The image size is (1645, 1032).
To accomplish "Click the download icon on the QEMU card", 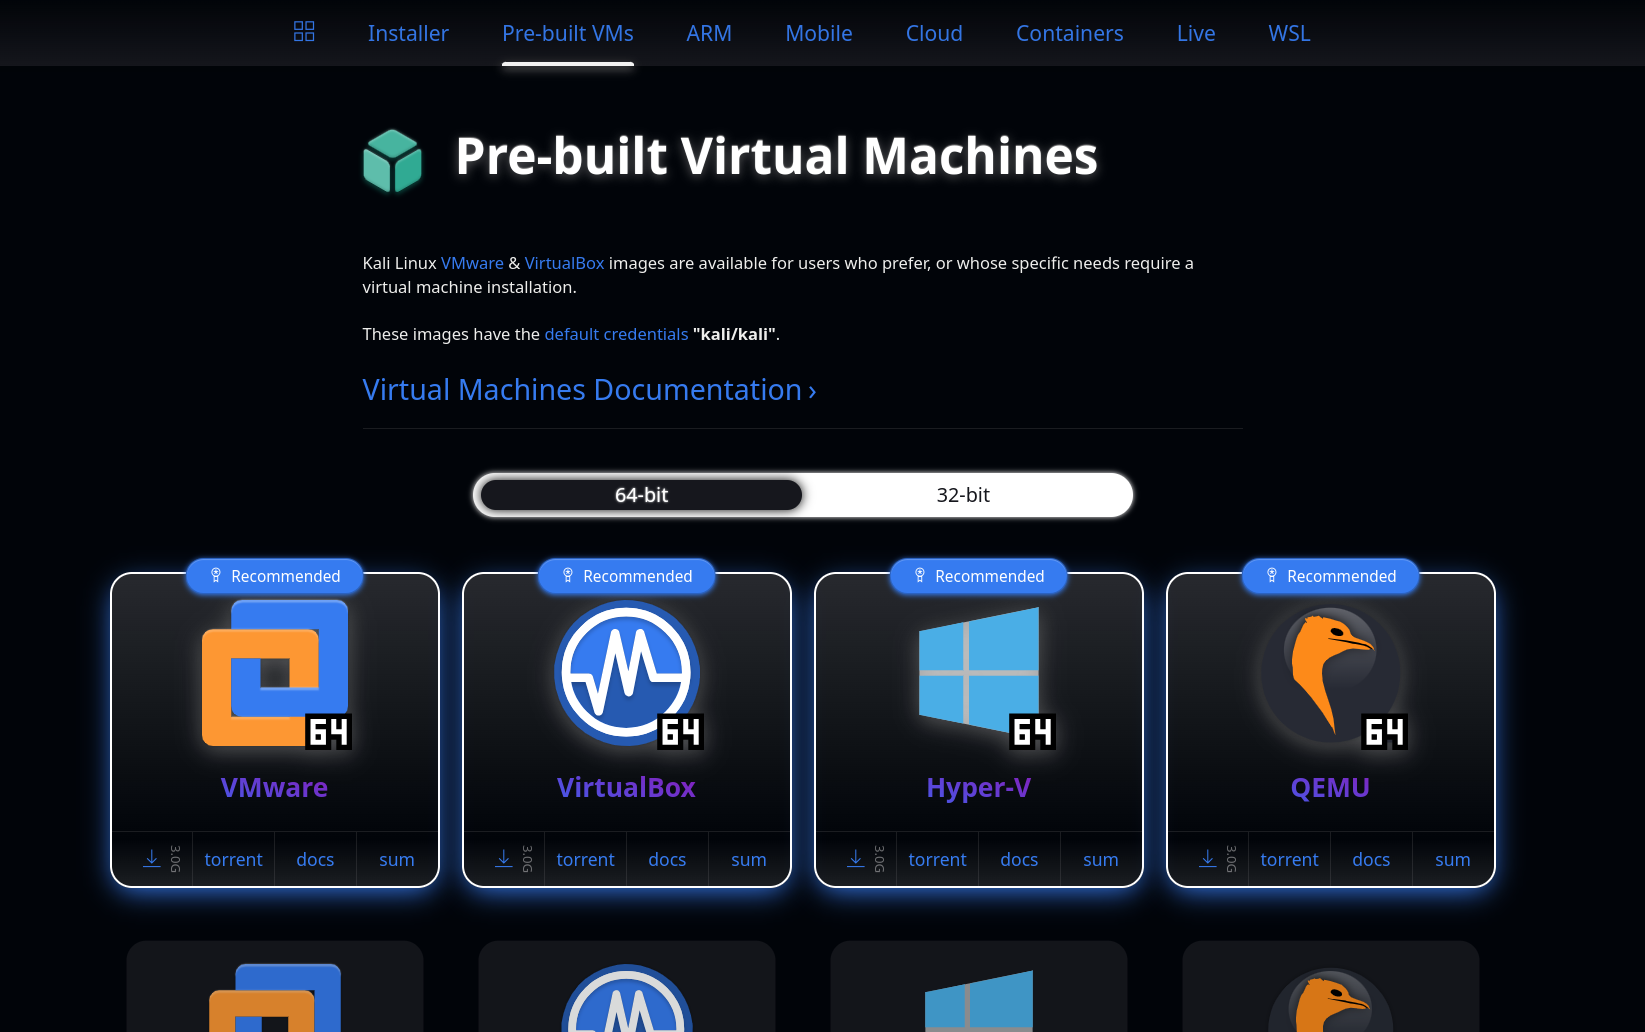I will pyautogui.click(x=1206, y=858).
